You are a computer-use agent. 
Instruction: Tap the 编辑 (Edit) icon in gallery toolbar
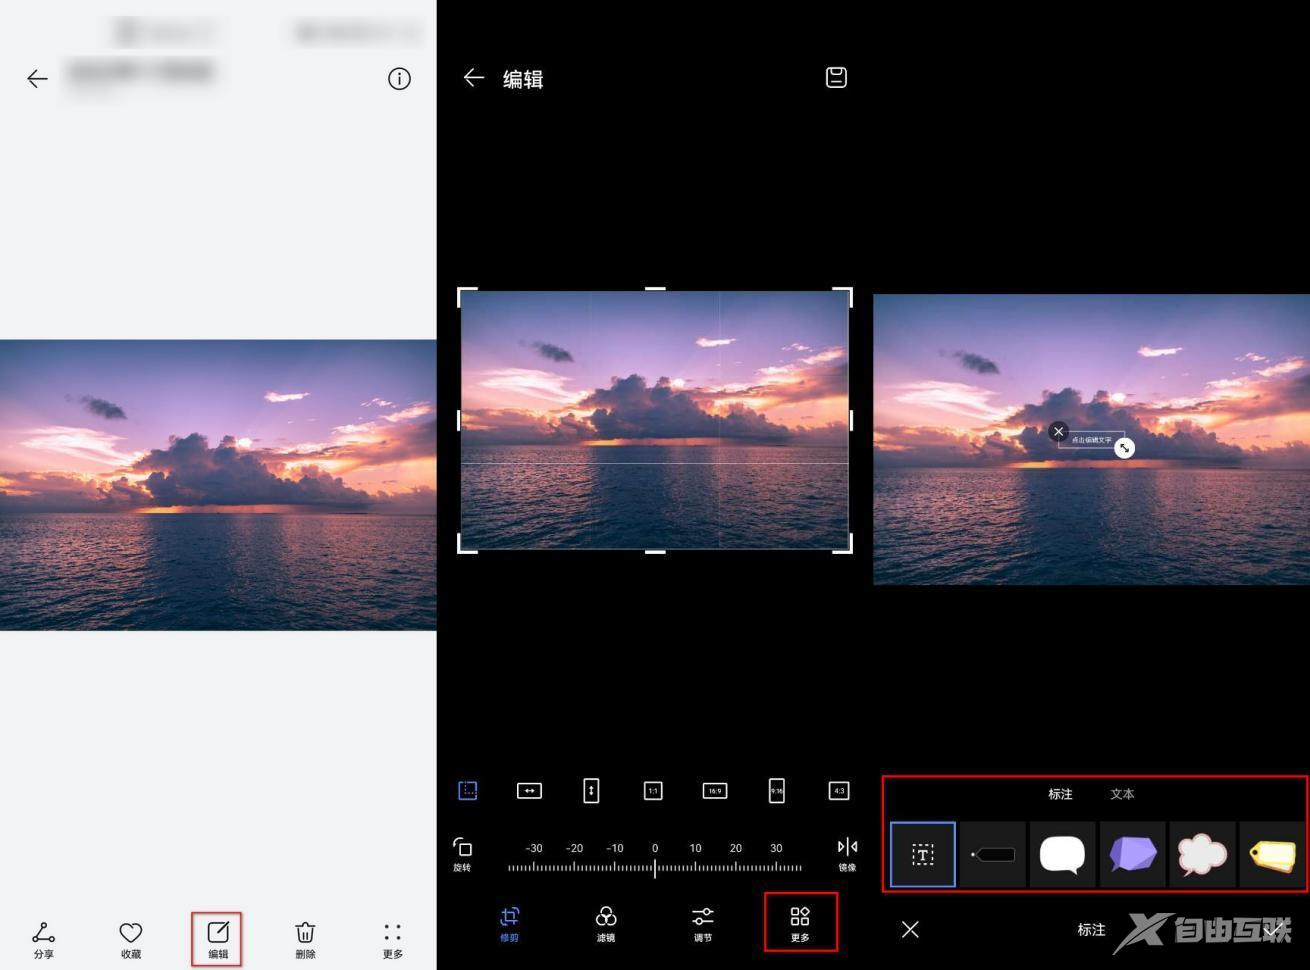(x=217, y=938)
